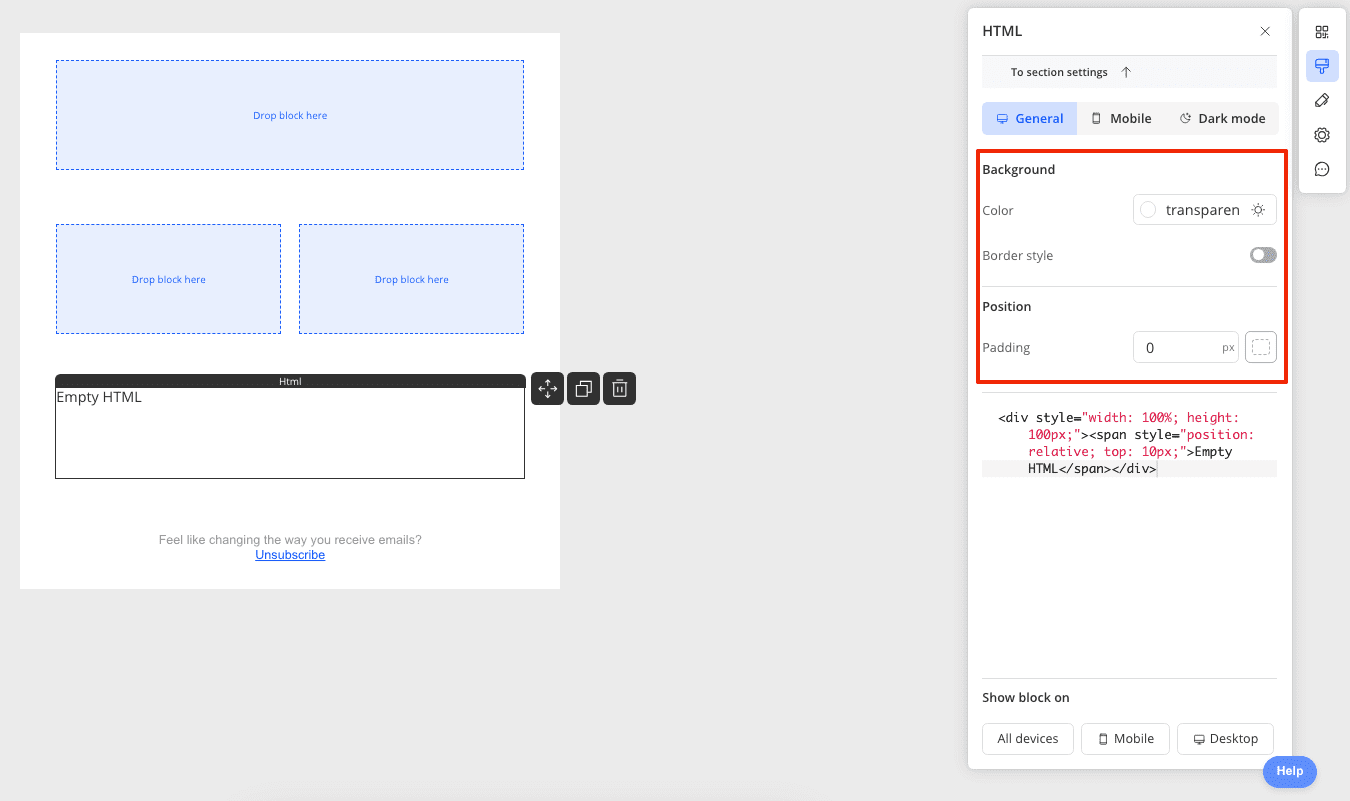Show block on Desktop only

(1225, 739)
